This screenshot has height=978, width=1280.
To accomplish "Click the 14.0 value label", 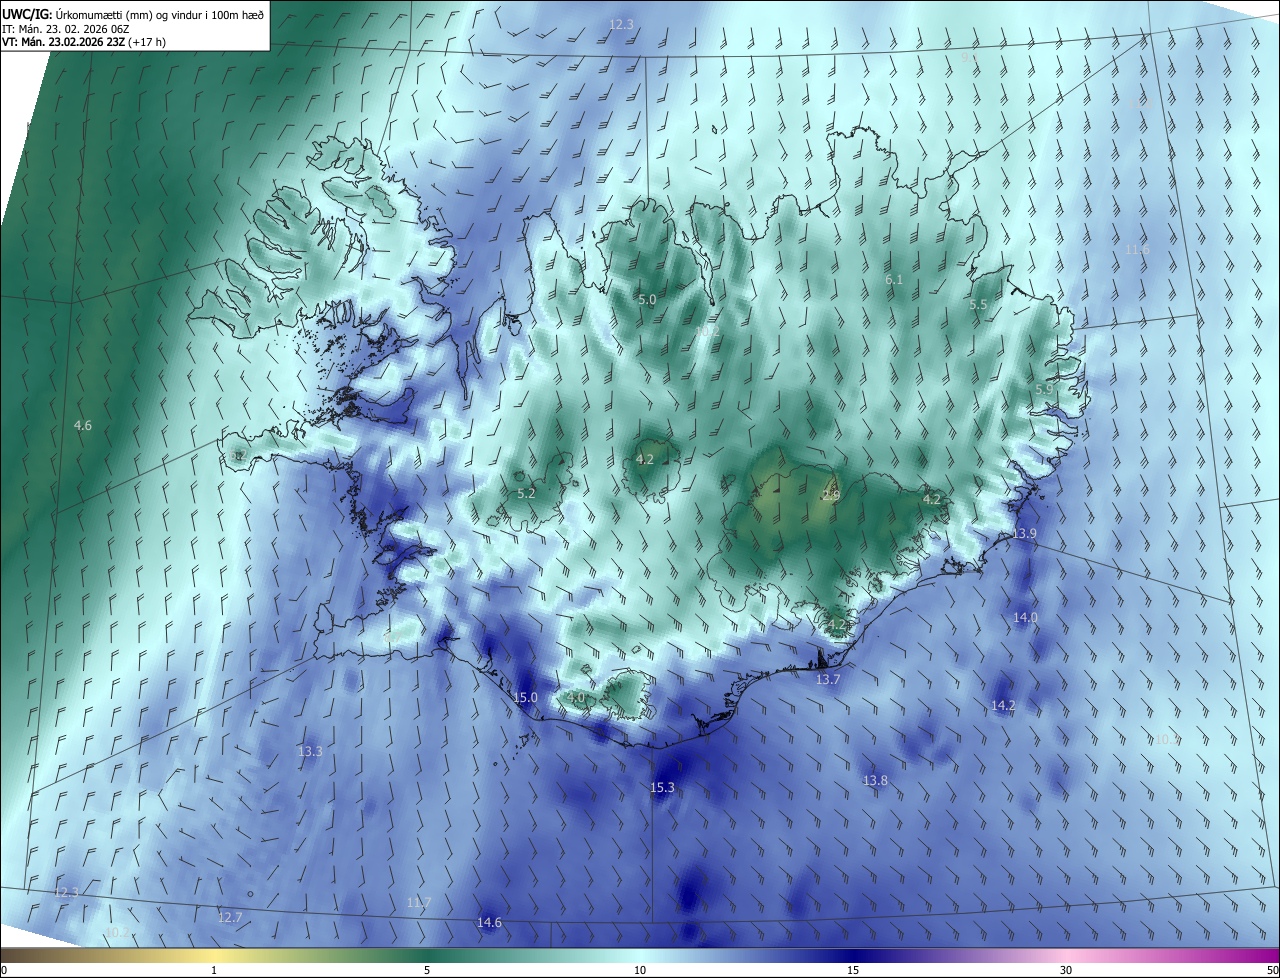I will point(1025,618).
